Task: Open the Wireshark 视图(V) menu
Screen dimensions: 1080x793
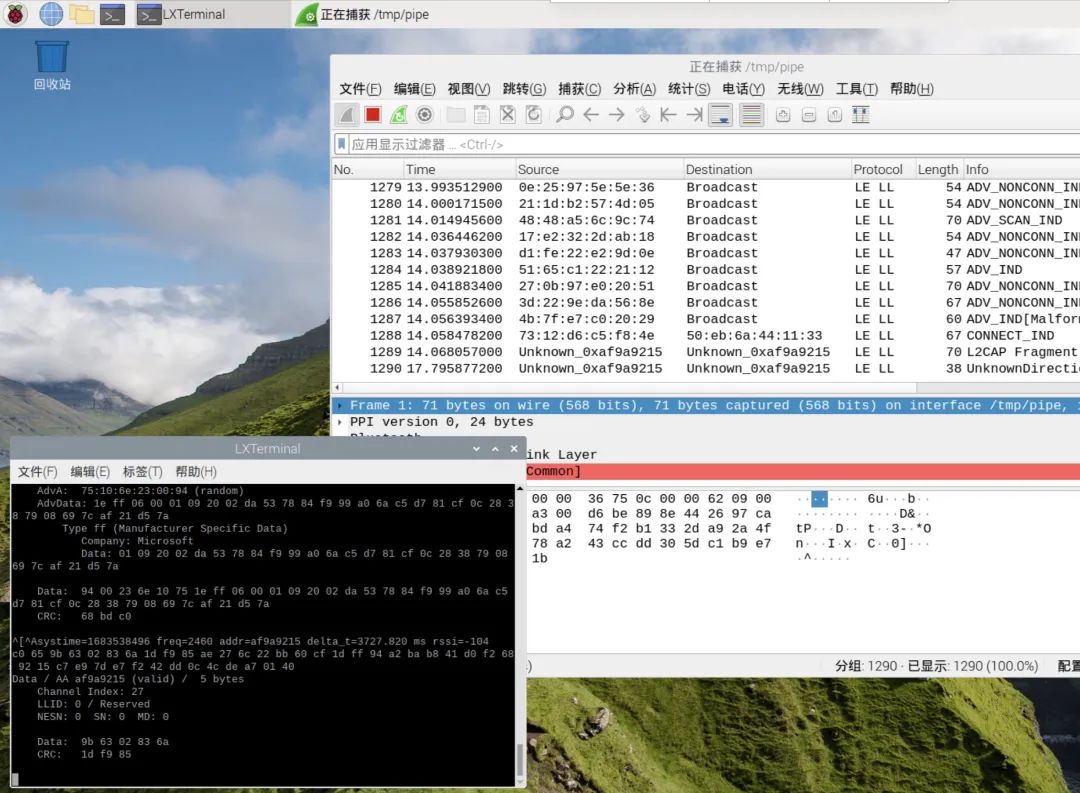Action: tap(469, 89)
